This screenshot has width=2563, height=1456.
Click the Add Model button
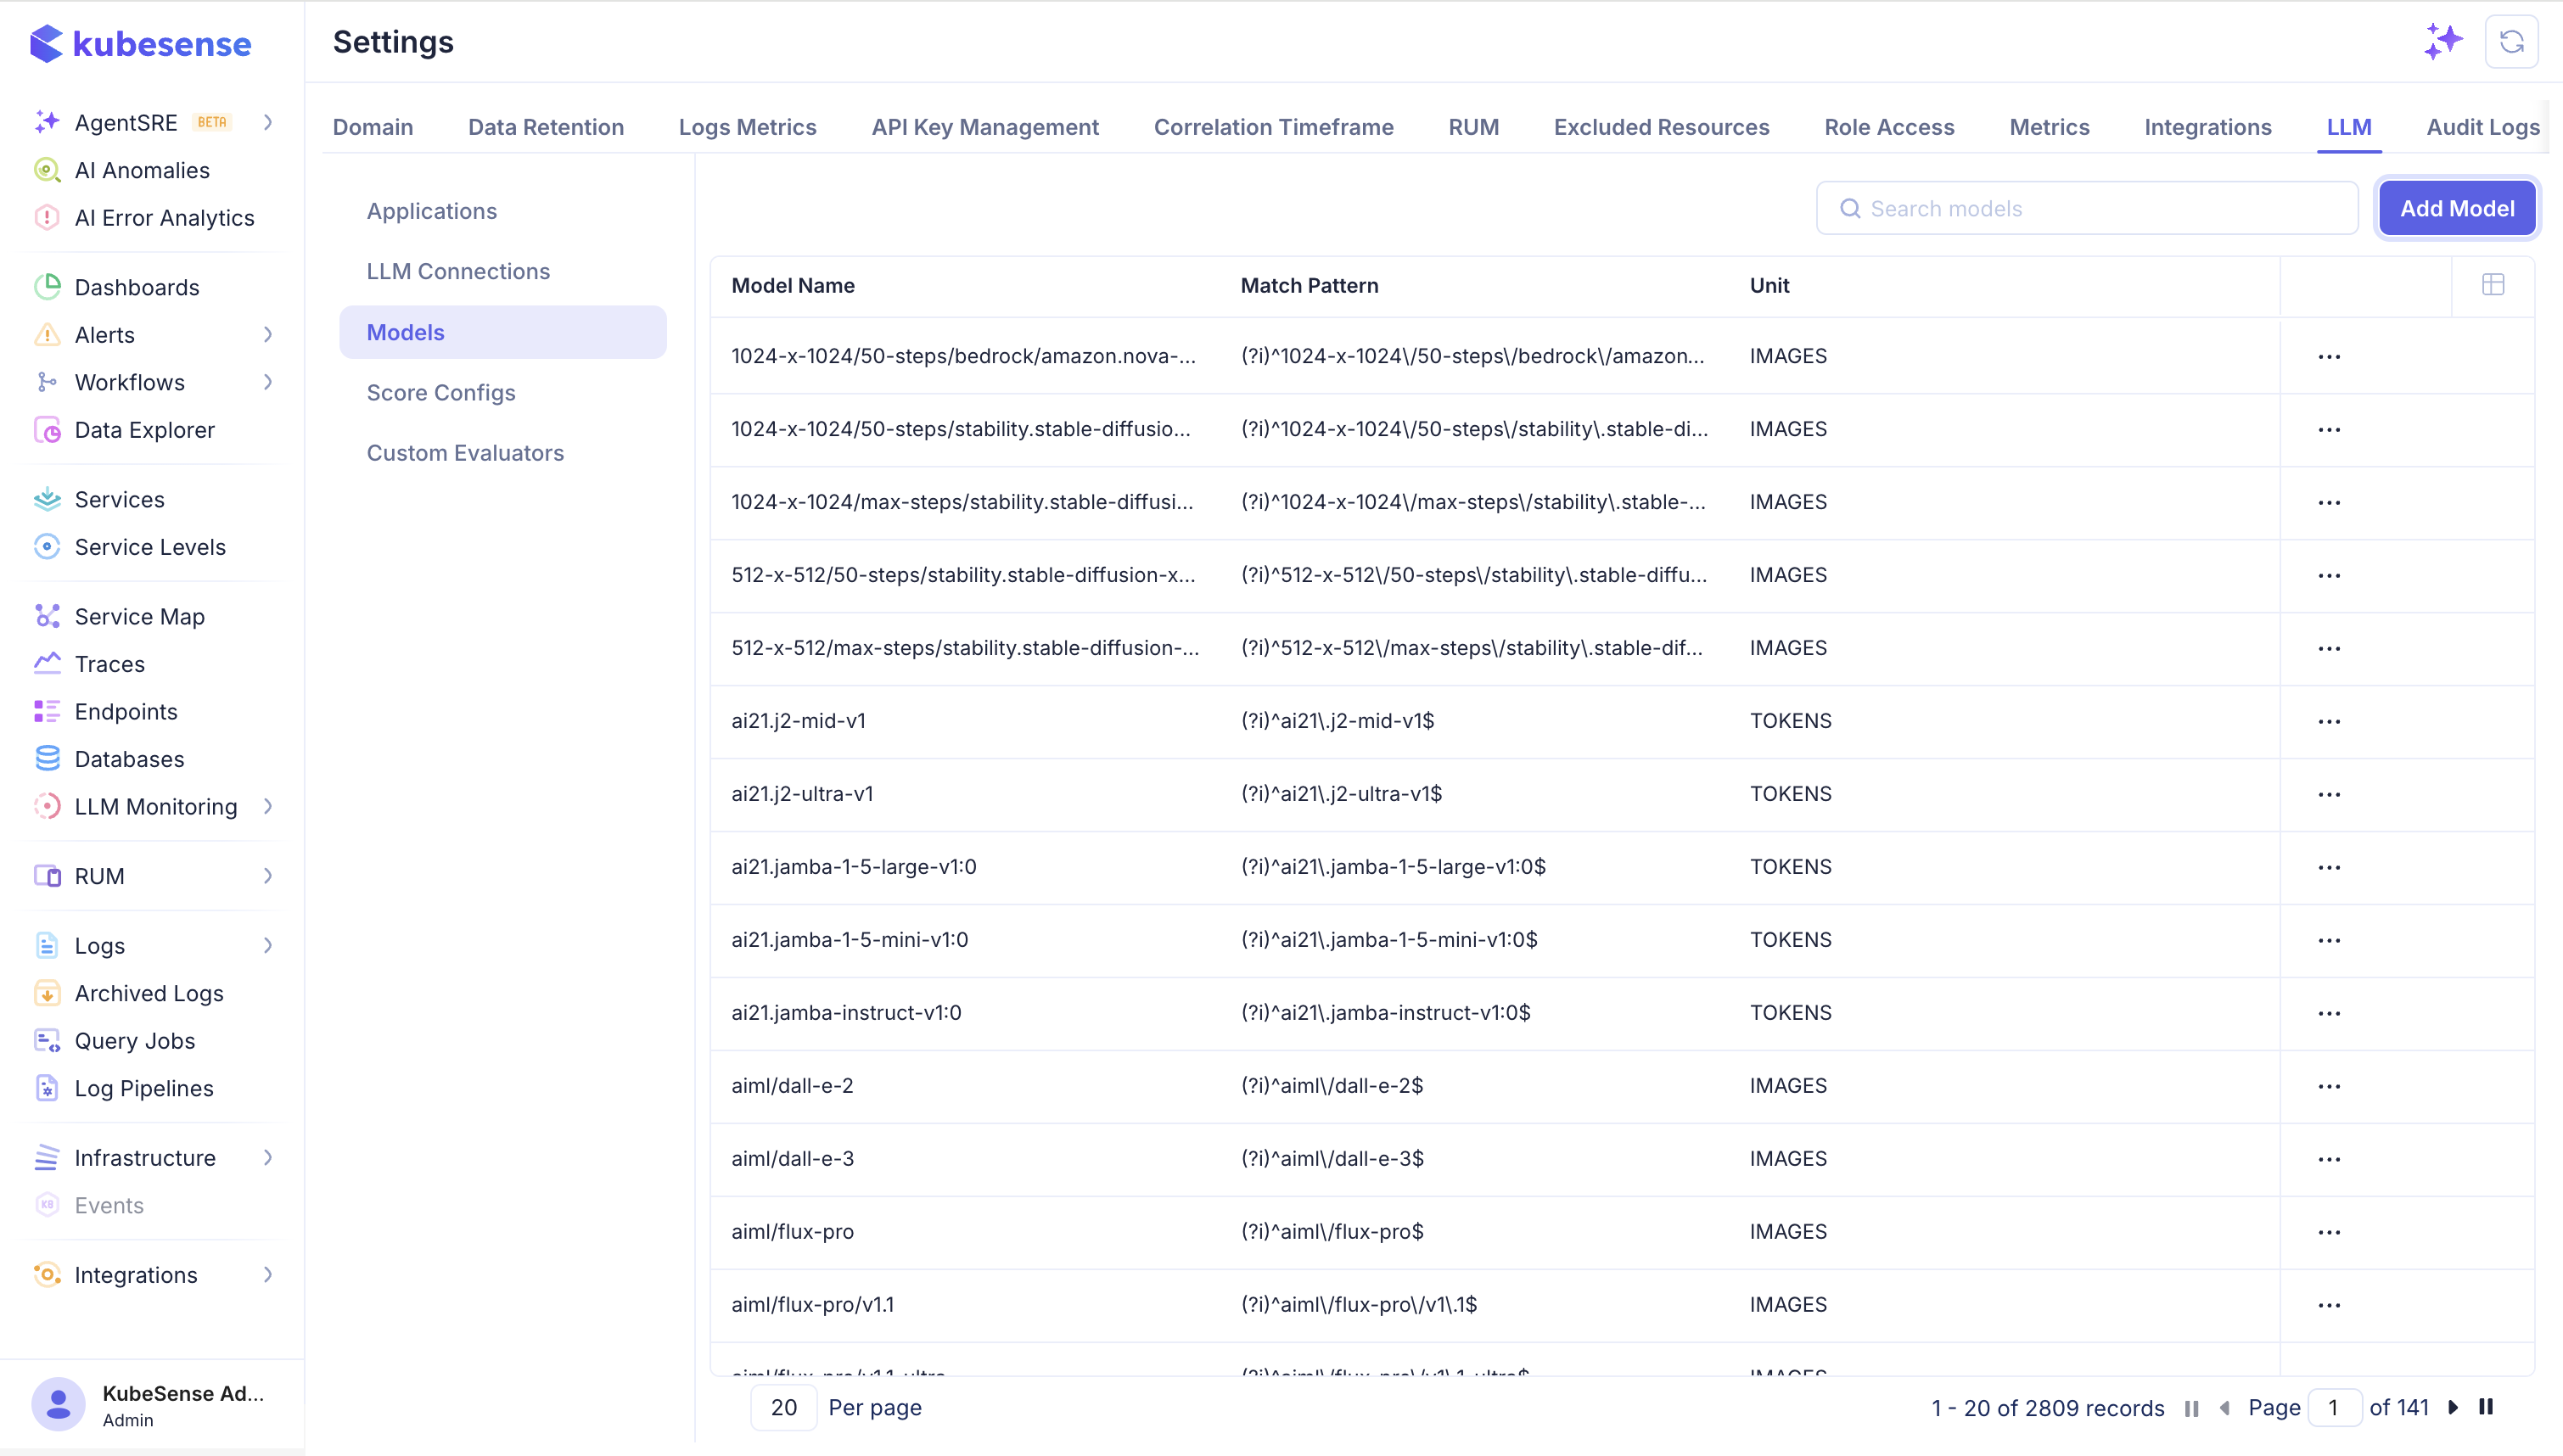(x=2457, y=208)
